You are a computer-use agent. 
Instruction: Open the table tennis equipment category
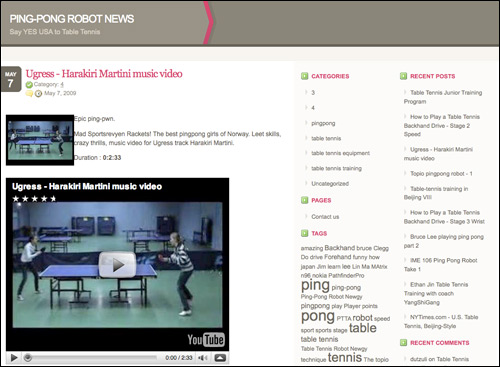click(x=340, y=153)
